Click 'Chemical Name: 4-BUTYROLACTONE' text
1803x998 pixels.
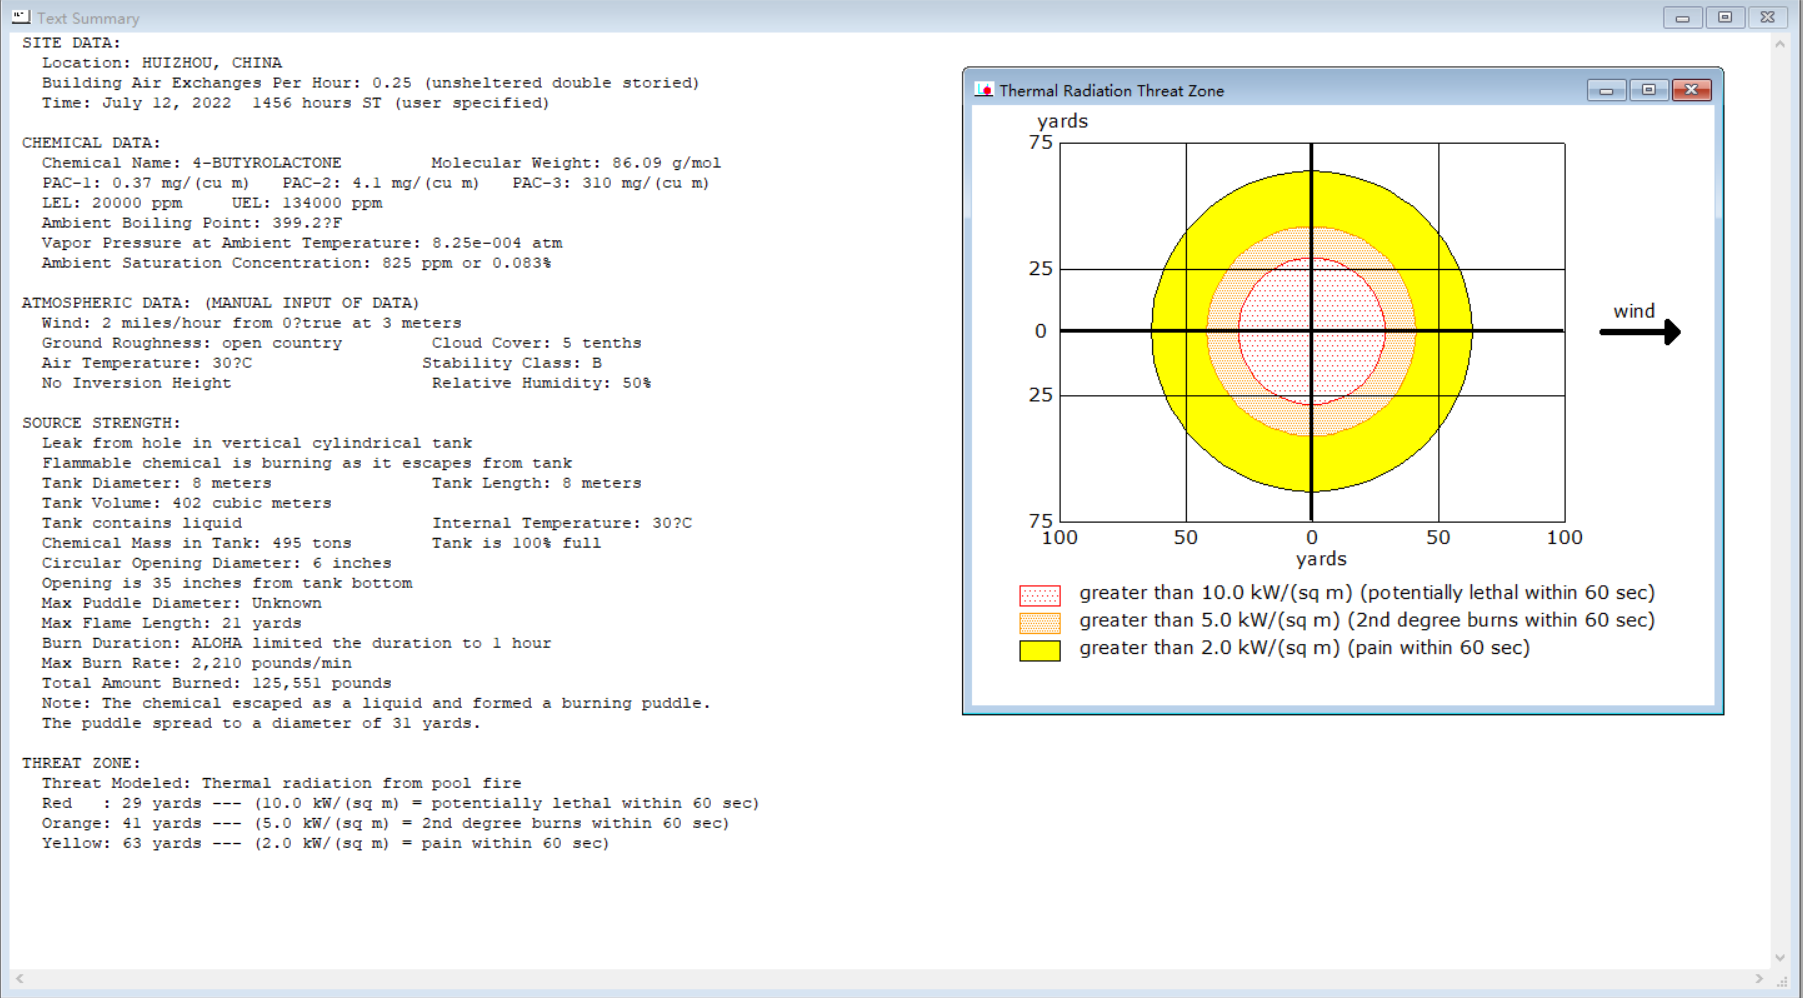(x=191, y=163)
